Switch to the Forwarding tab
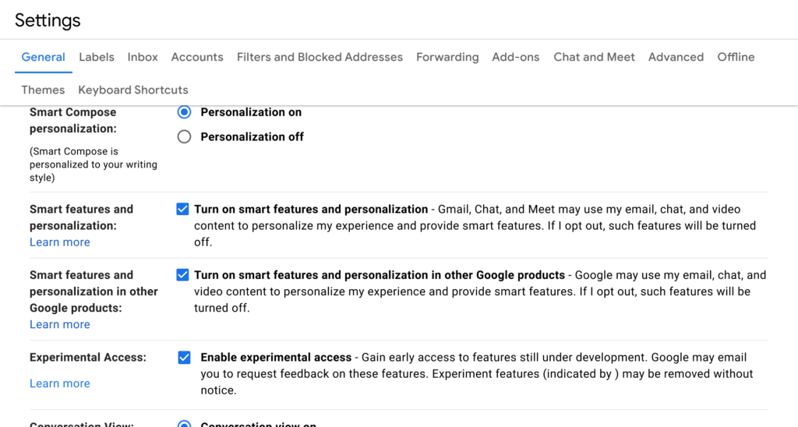The image size is (798, 427). point(447,57)
